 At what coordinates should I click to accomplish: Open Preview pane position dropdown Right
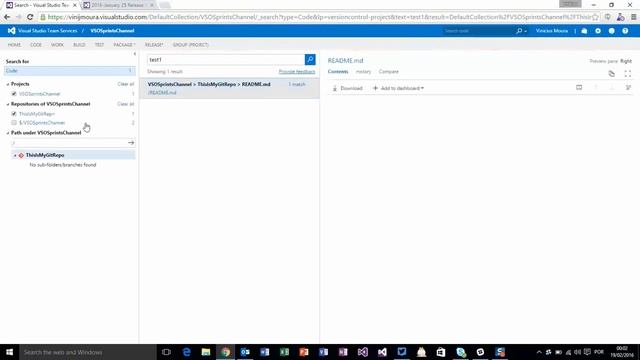pos(626,61)
